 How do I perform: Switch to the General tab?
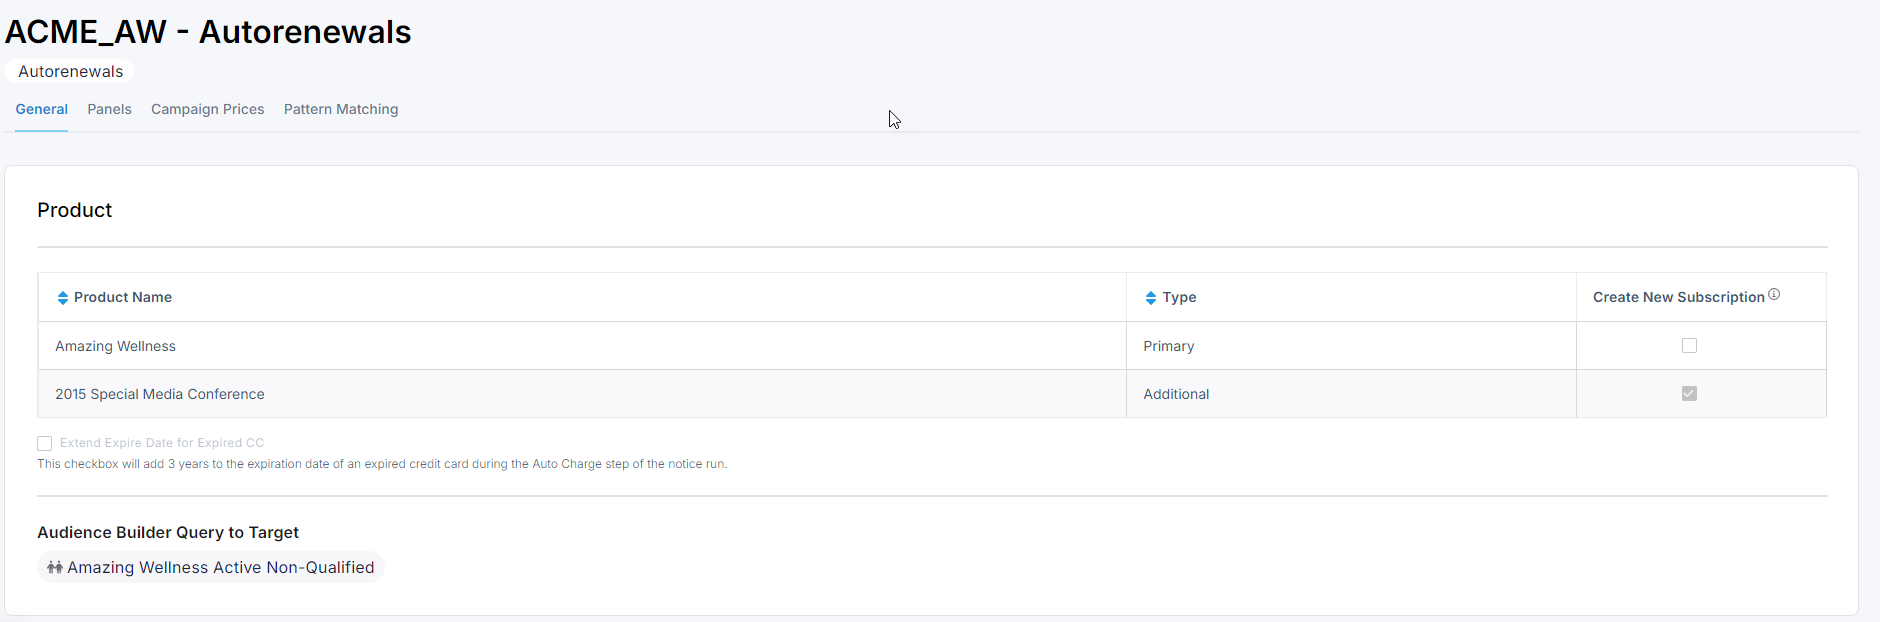pos(41,109)
